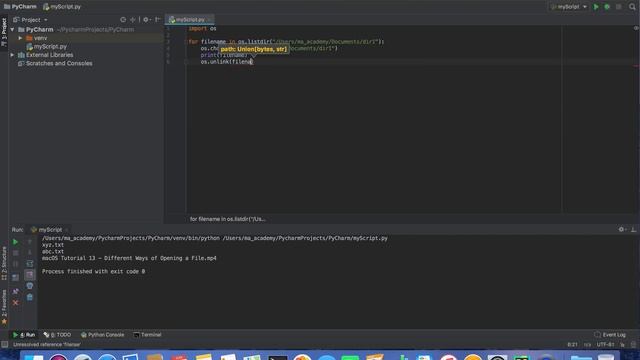This screenshot has height=360, width=640.
Task: Click the gray Stop button in top toolbar
Action: coord(619,7)
